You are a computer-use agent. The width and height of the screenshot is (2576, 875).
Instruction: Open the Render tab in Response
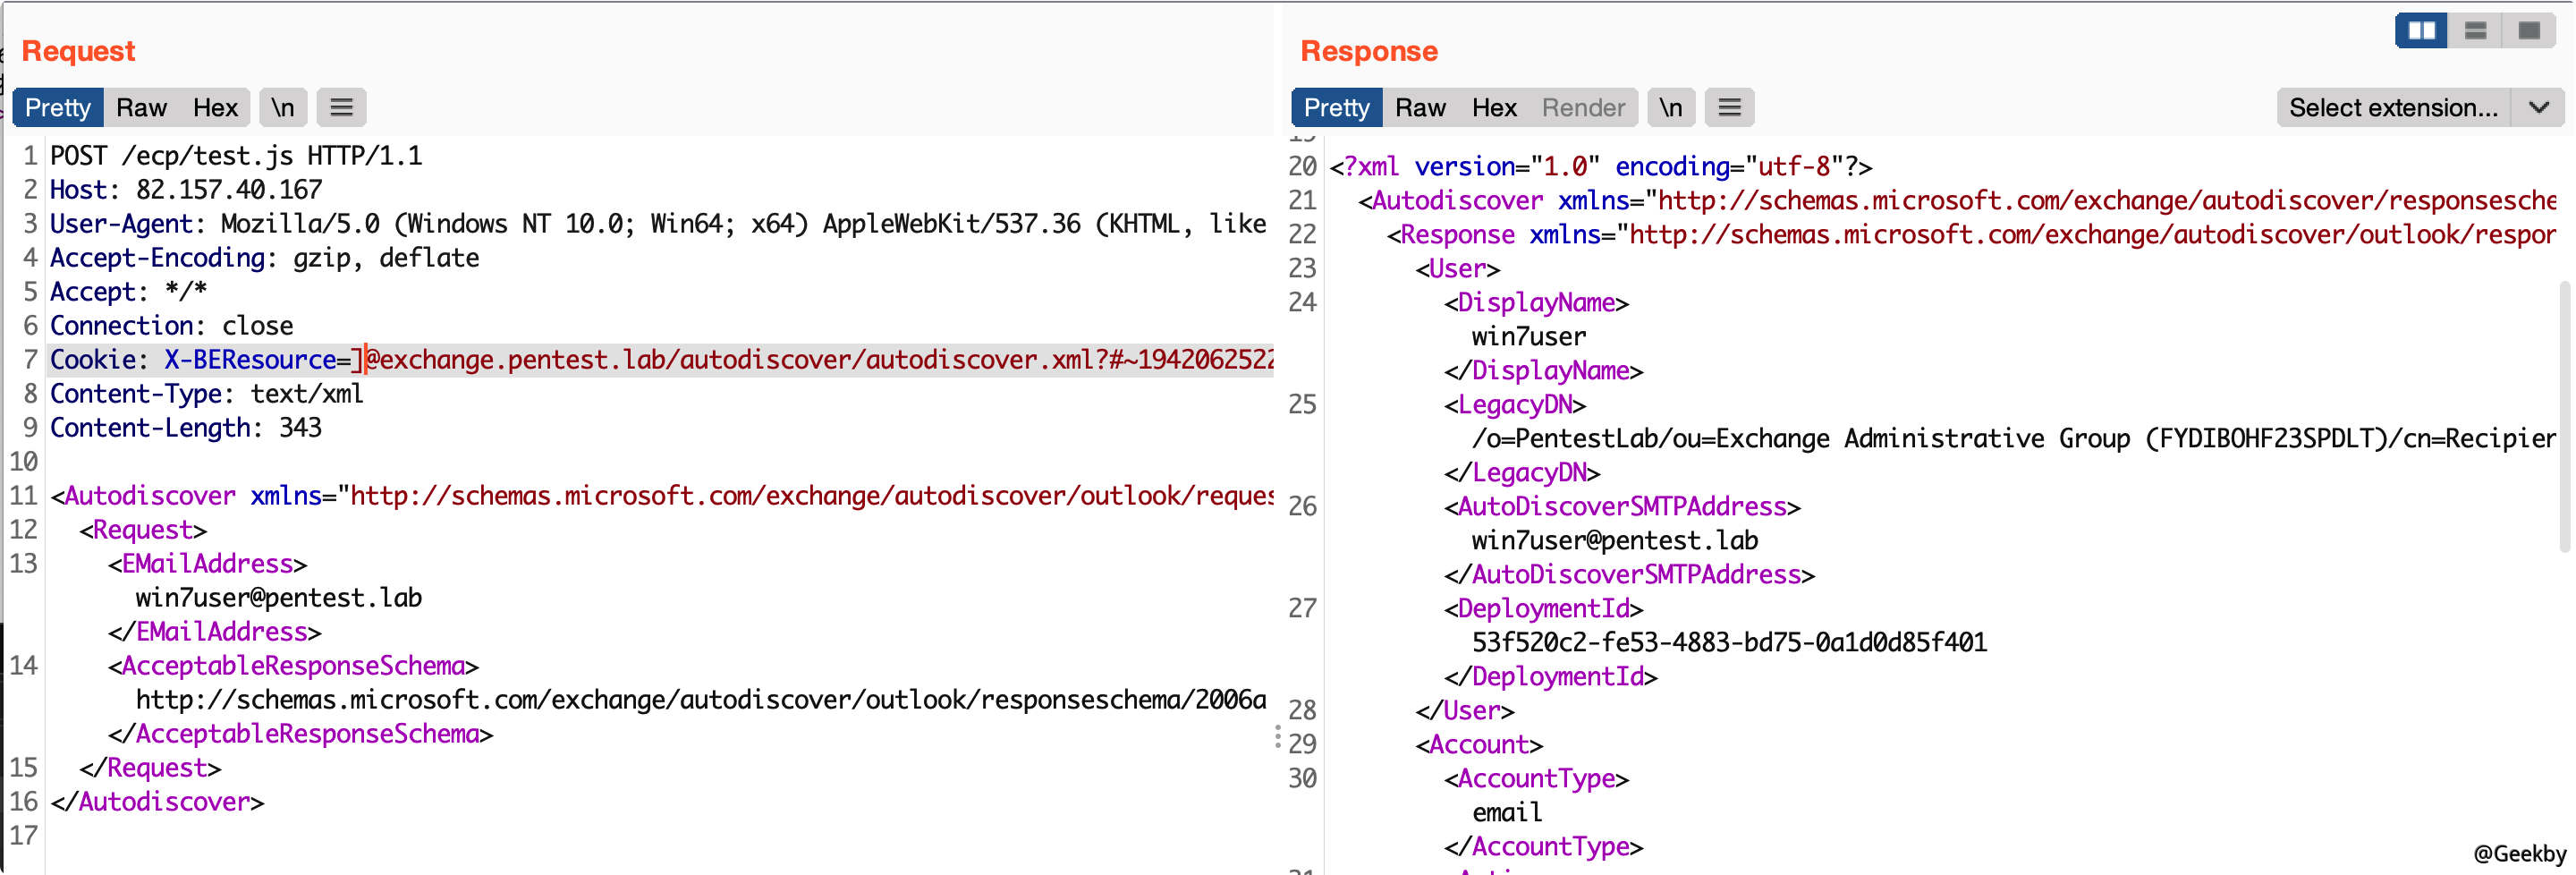point(1582,107)
